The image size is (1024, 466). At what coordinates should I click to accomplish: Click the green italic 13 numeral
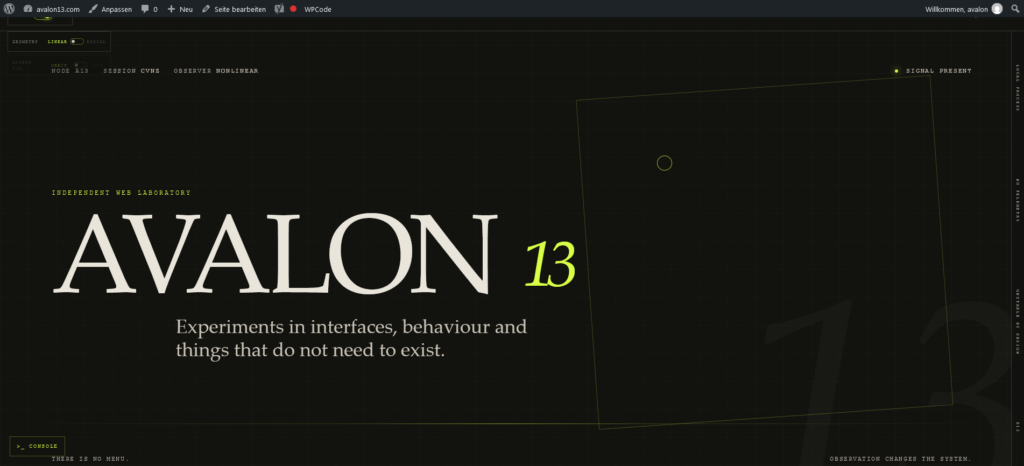[x=550, y=264]
